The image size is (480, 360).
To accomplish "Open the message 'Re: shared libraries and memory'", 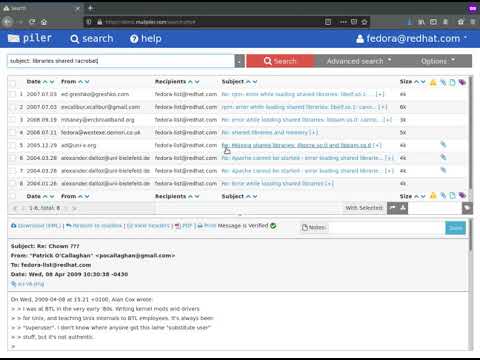I will pos(265,133).
